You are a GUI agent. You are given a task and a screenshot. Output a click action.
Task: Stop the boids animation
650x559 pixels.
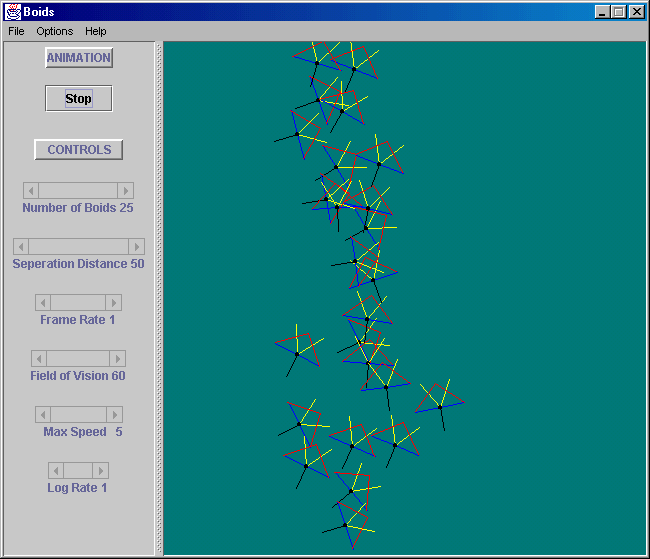point(79,98)
